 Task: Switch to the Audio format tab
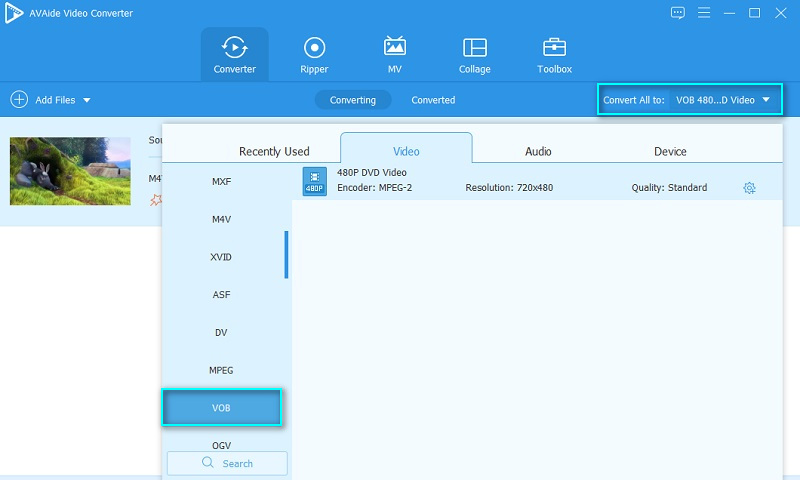538,151
